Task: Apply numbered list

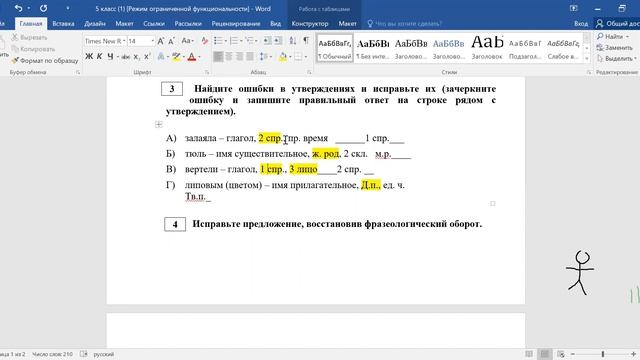Action: point(234,41)
